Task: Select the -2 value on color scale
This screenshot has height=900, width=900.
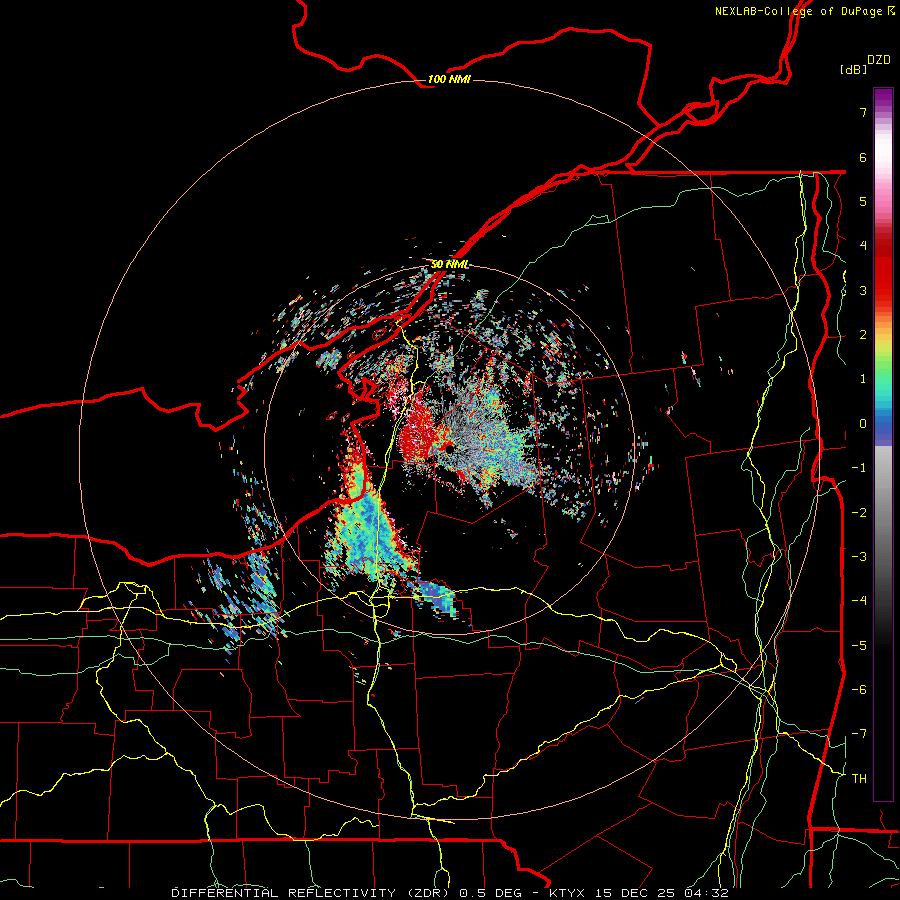Action: 859,512
